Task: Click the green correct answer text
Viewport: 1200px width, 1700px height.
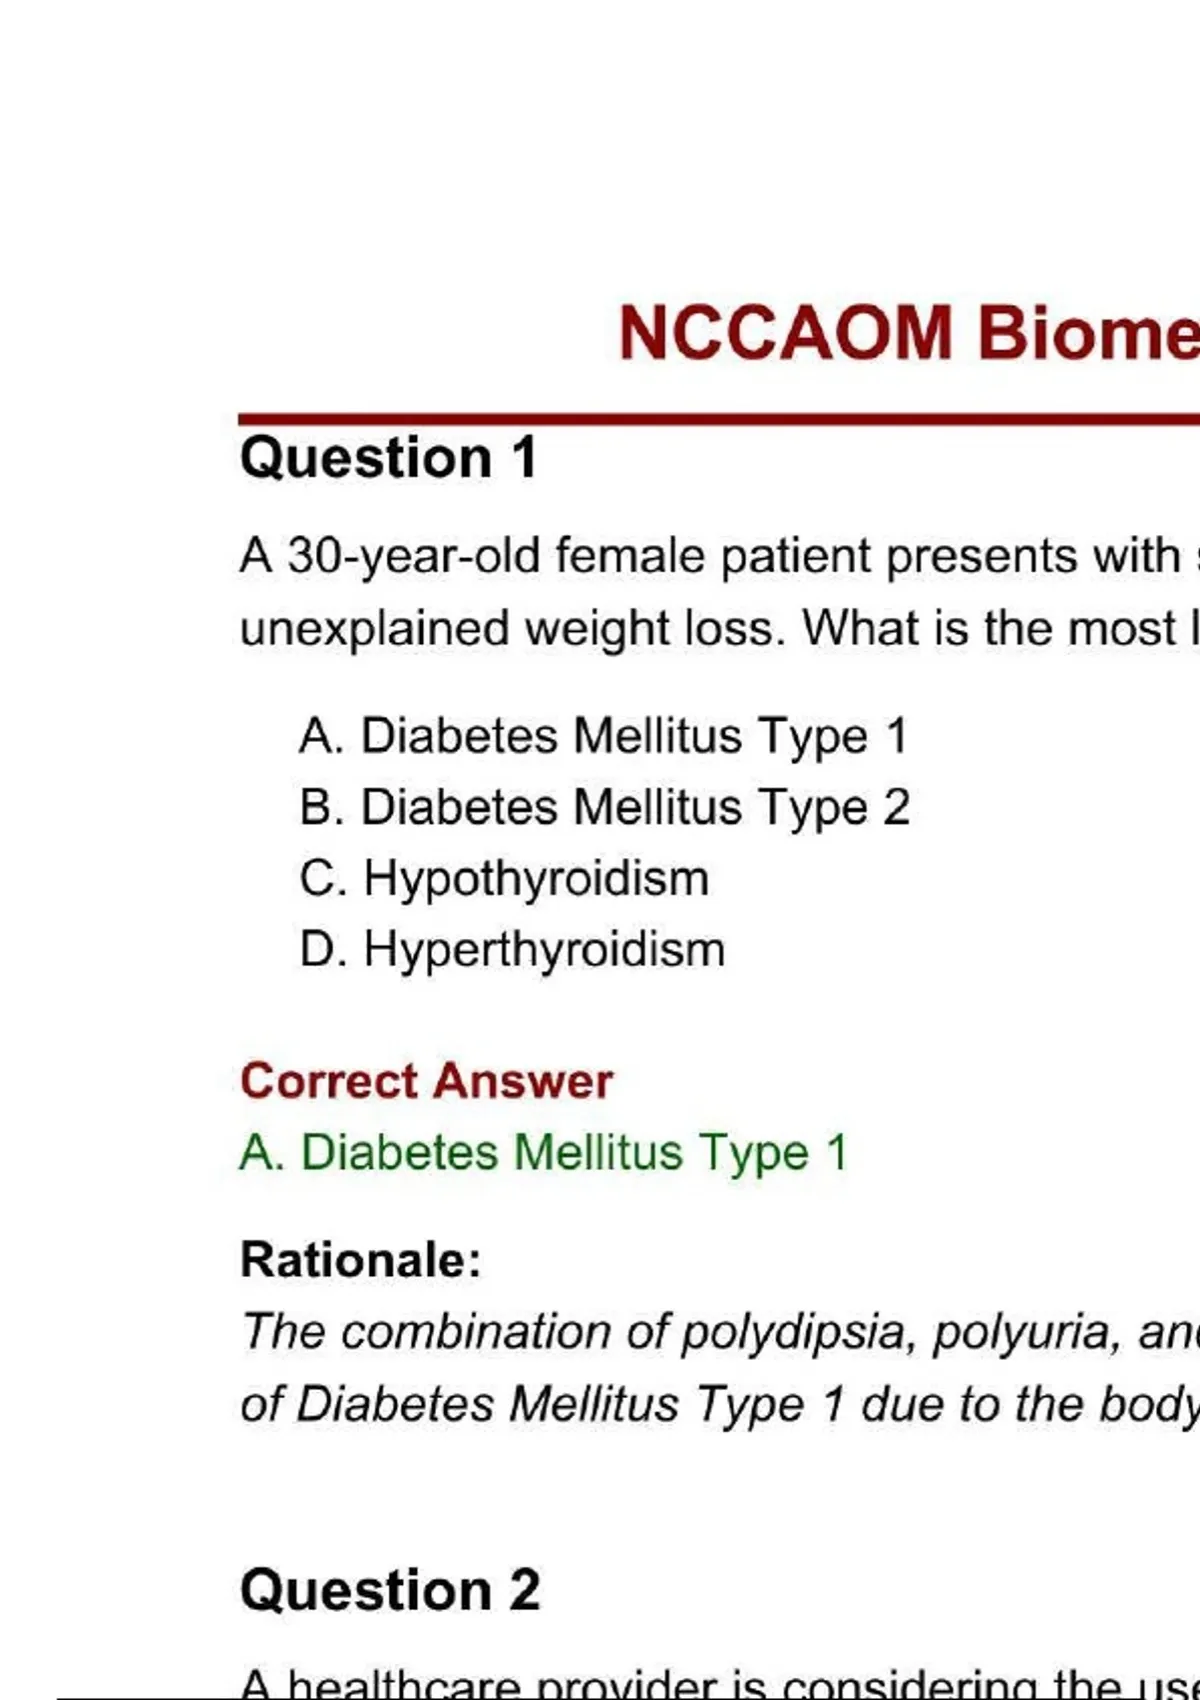Action: pyautogui.click(x=543, y=1152)
